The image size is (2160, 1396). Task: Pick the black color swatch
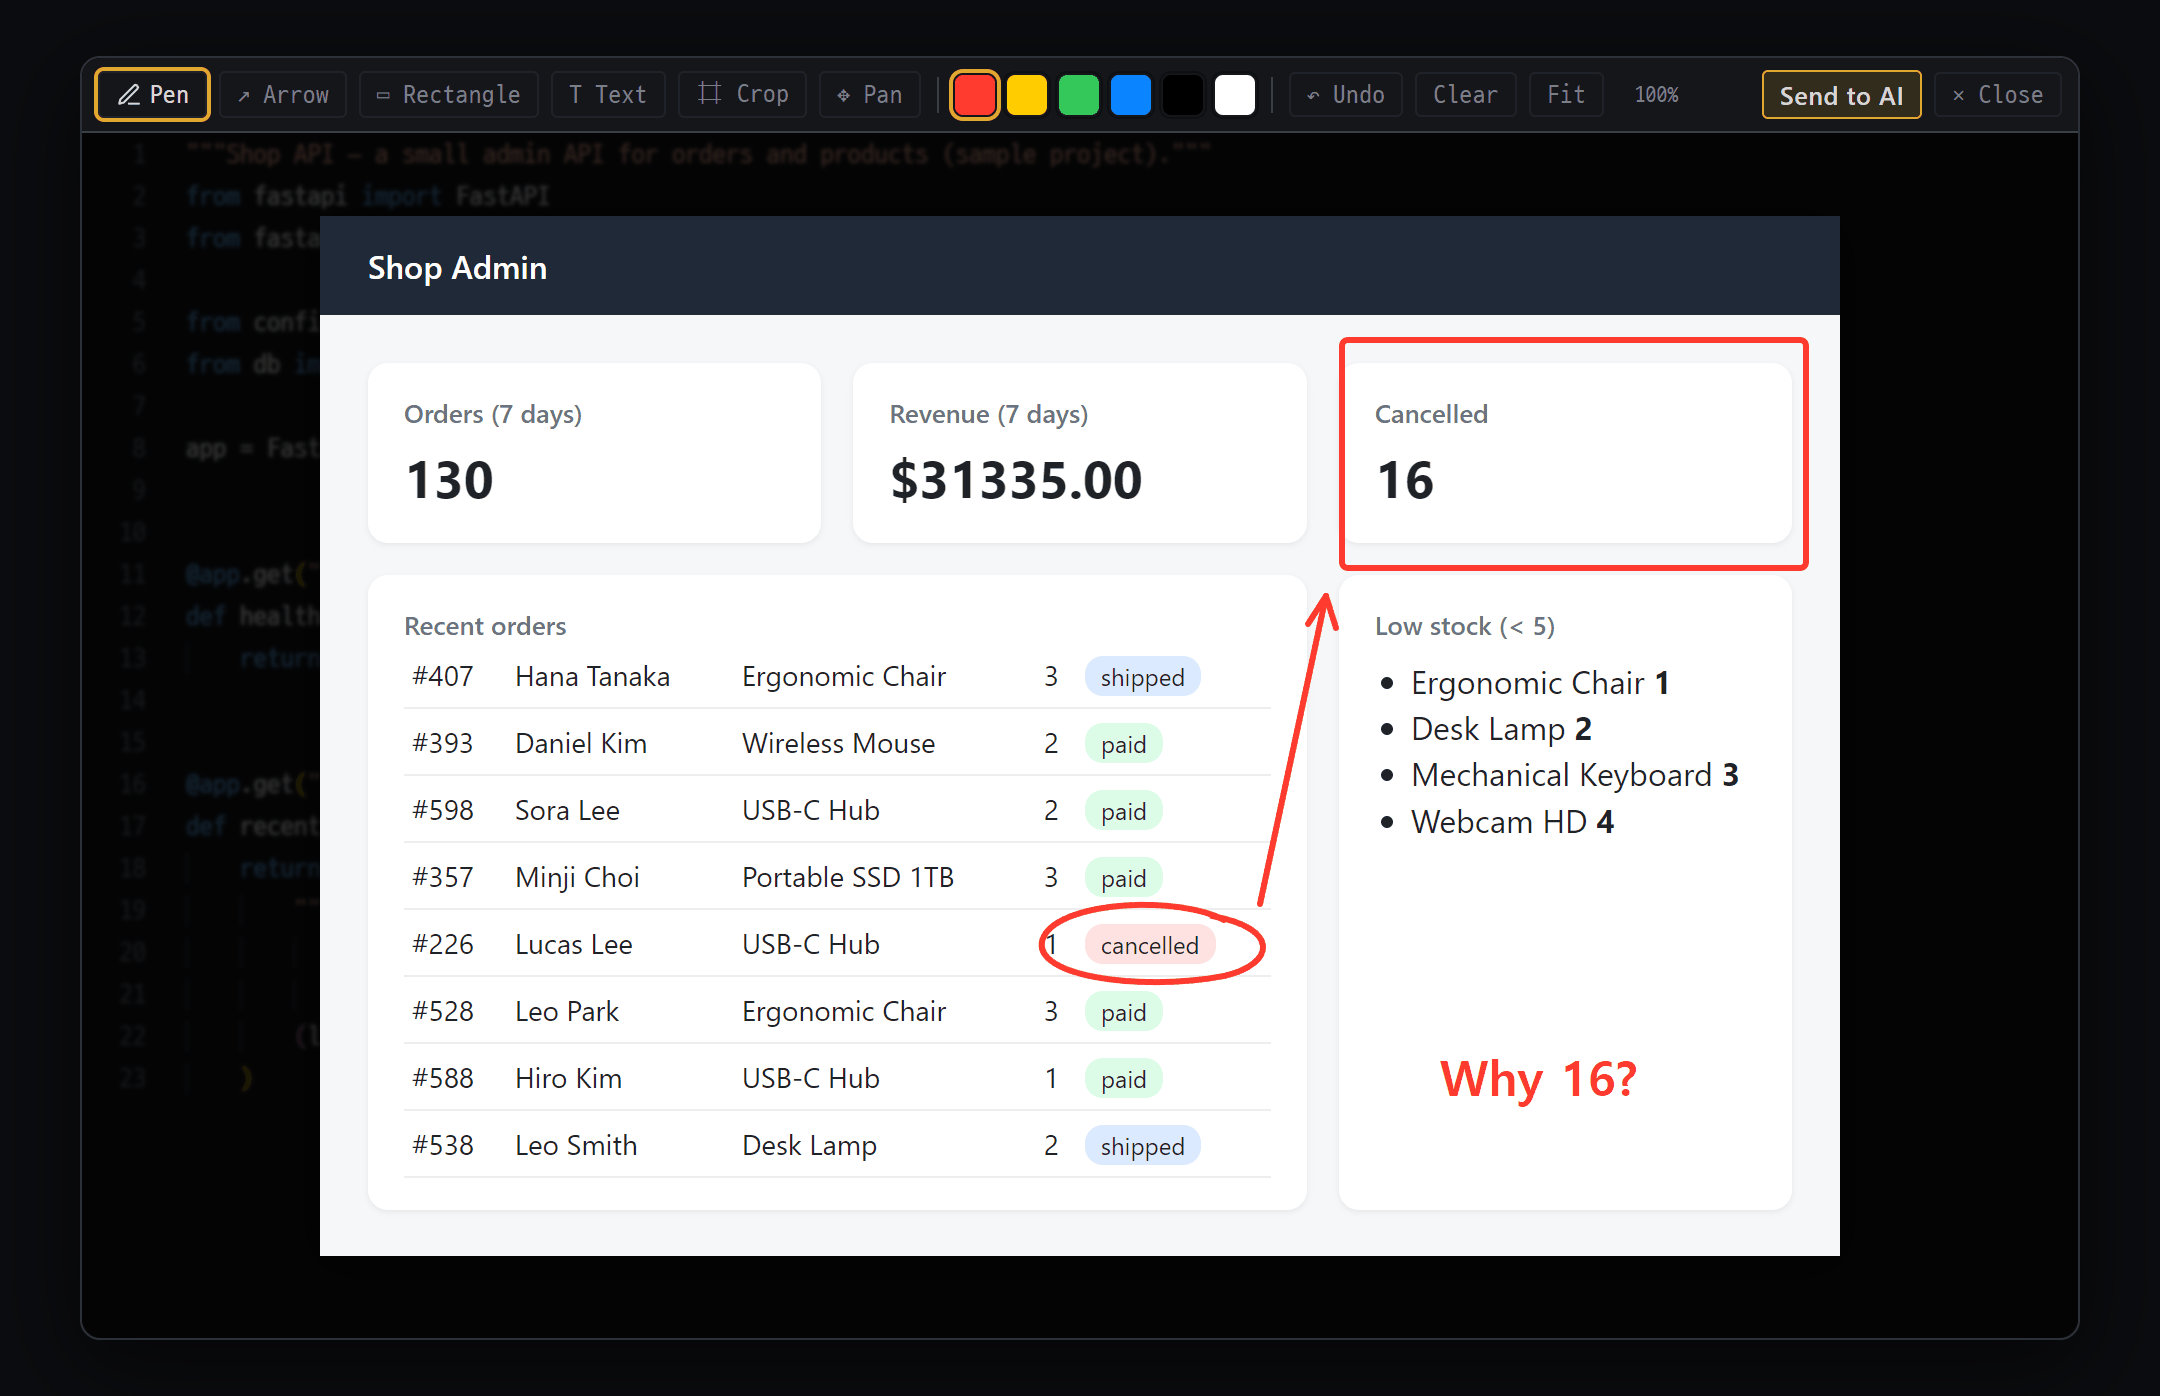click(1183, 95)
